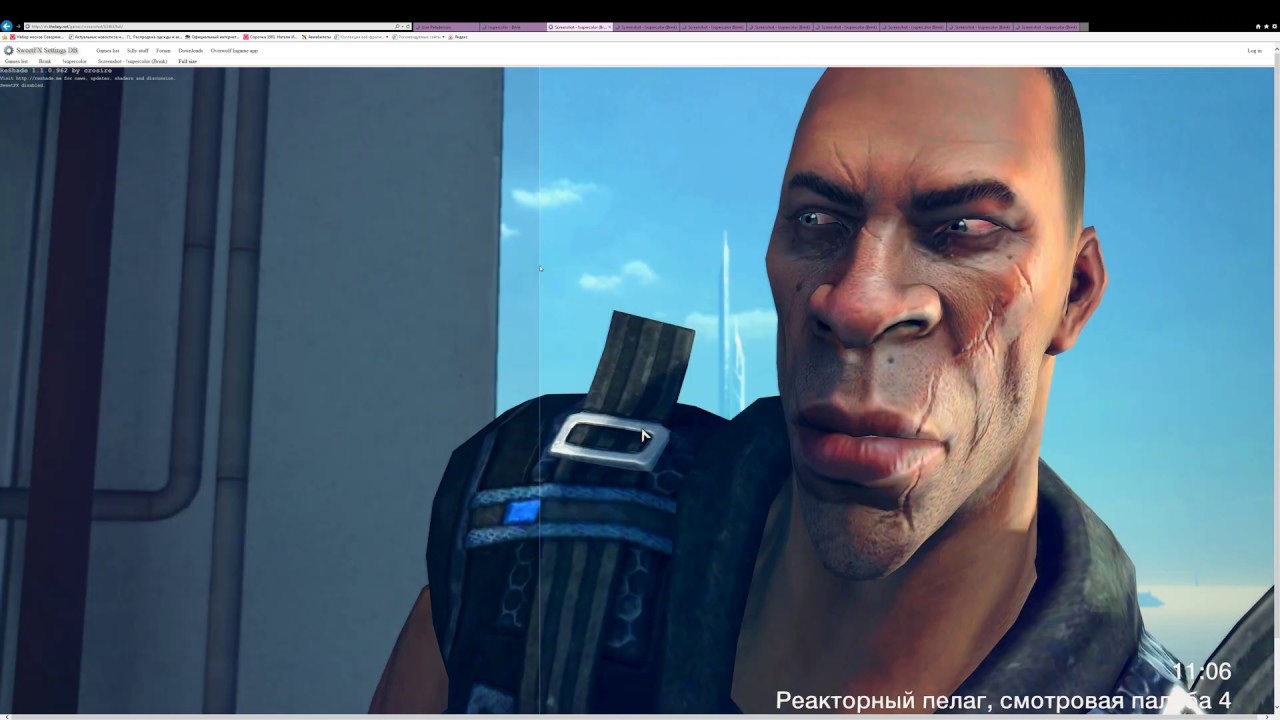Screen dimensions: 1280x720
Task: Click the SweetFX Settings DB logo
Action: (x=41, y=50)
